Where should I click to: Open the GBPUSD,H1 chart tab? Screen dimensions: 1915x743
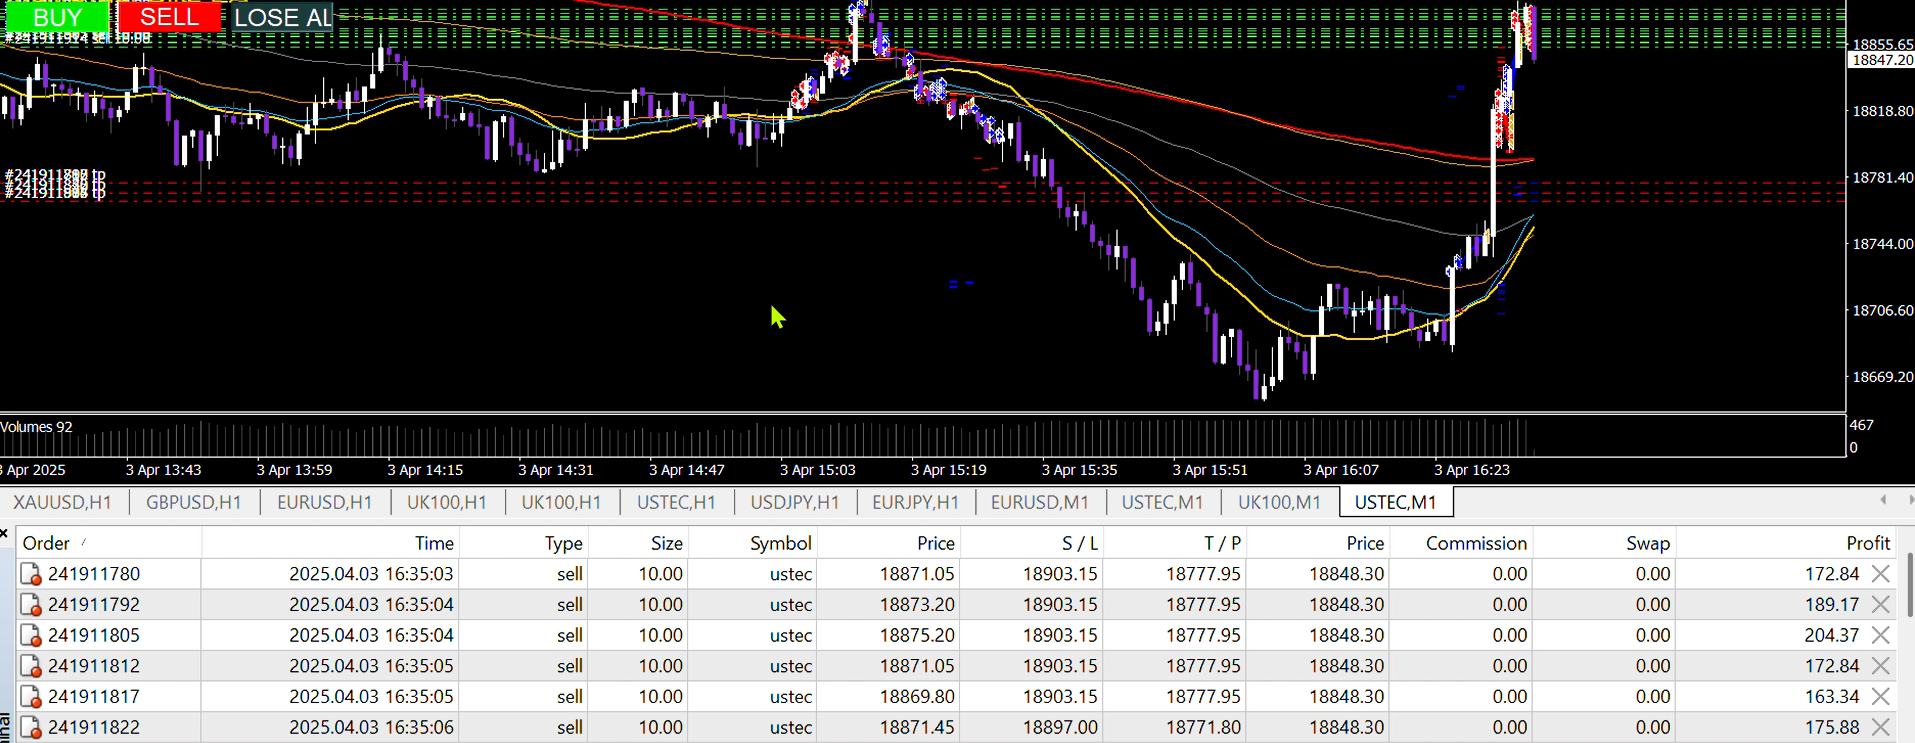(x=194, y=502)
